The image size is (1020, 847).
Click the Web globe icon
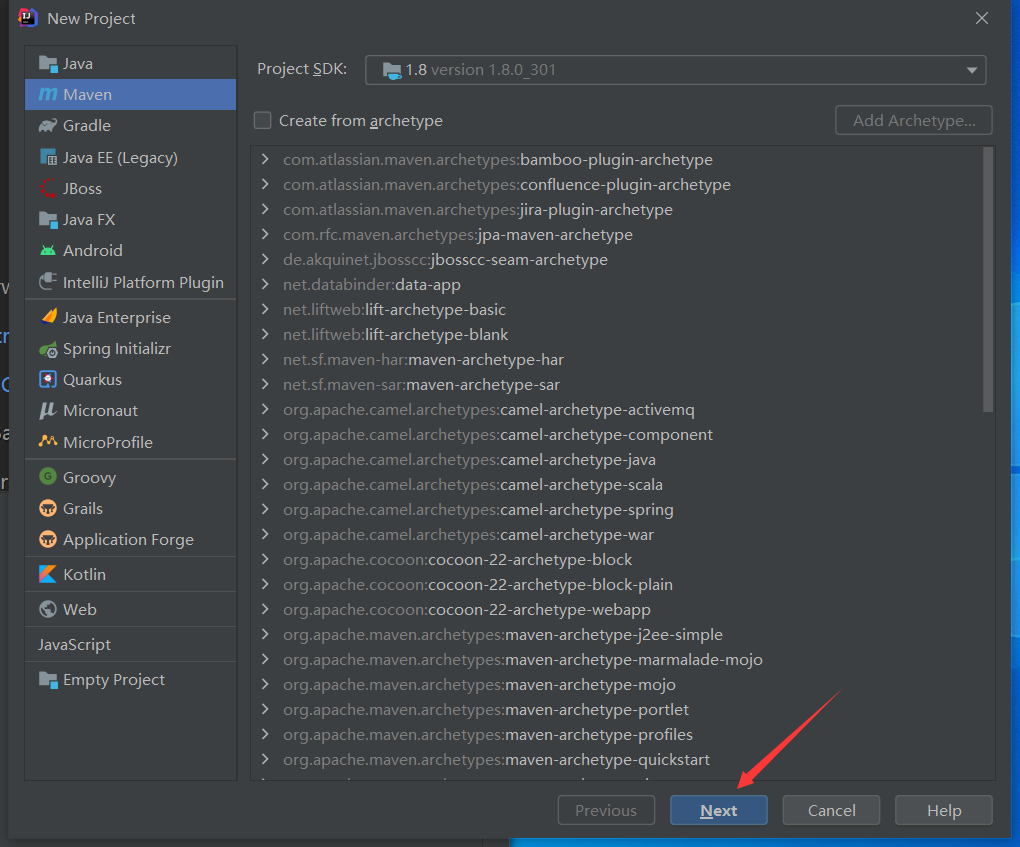click(48, 609)
